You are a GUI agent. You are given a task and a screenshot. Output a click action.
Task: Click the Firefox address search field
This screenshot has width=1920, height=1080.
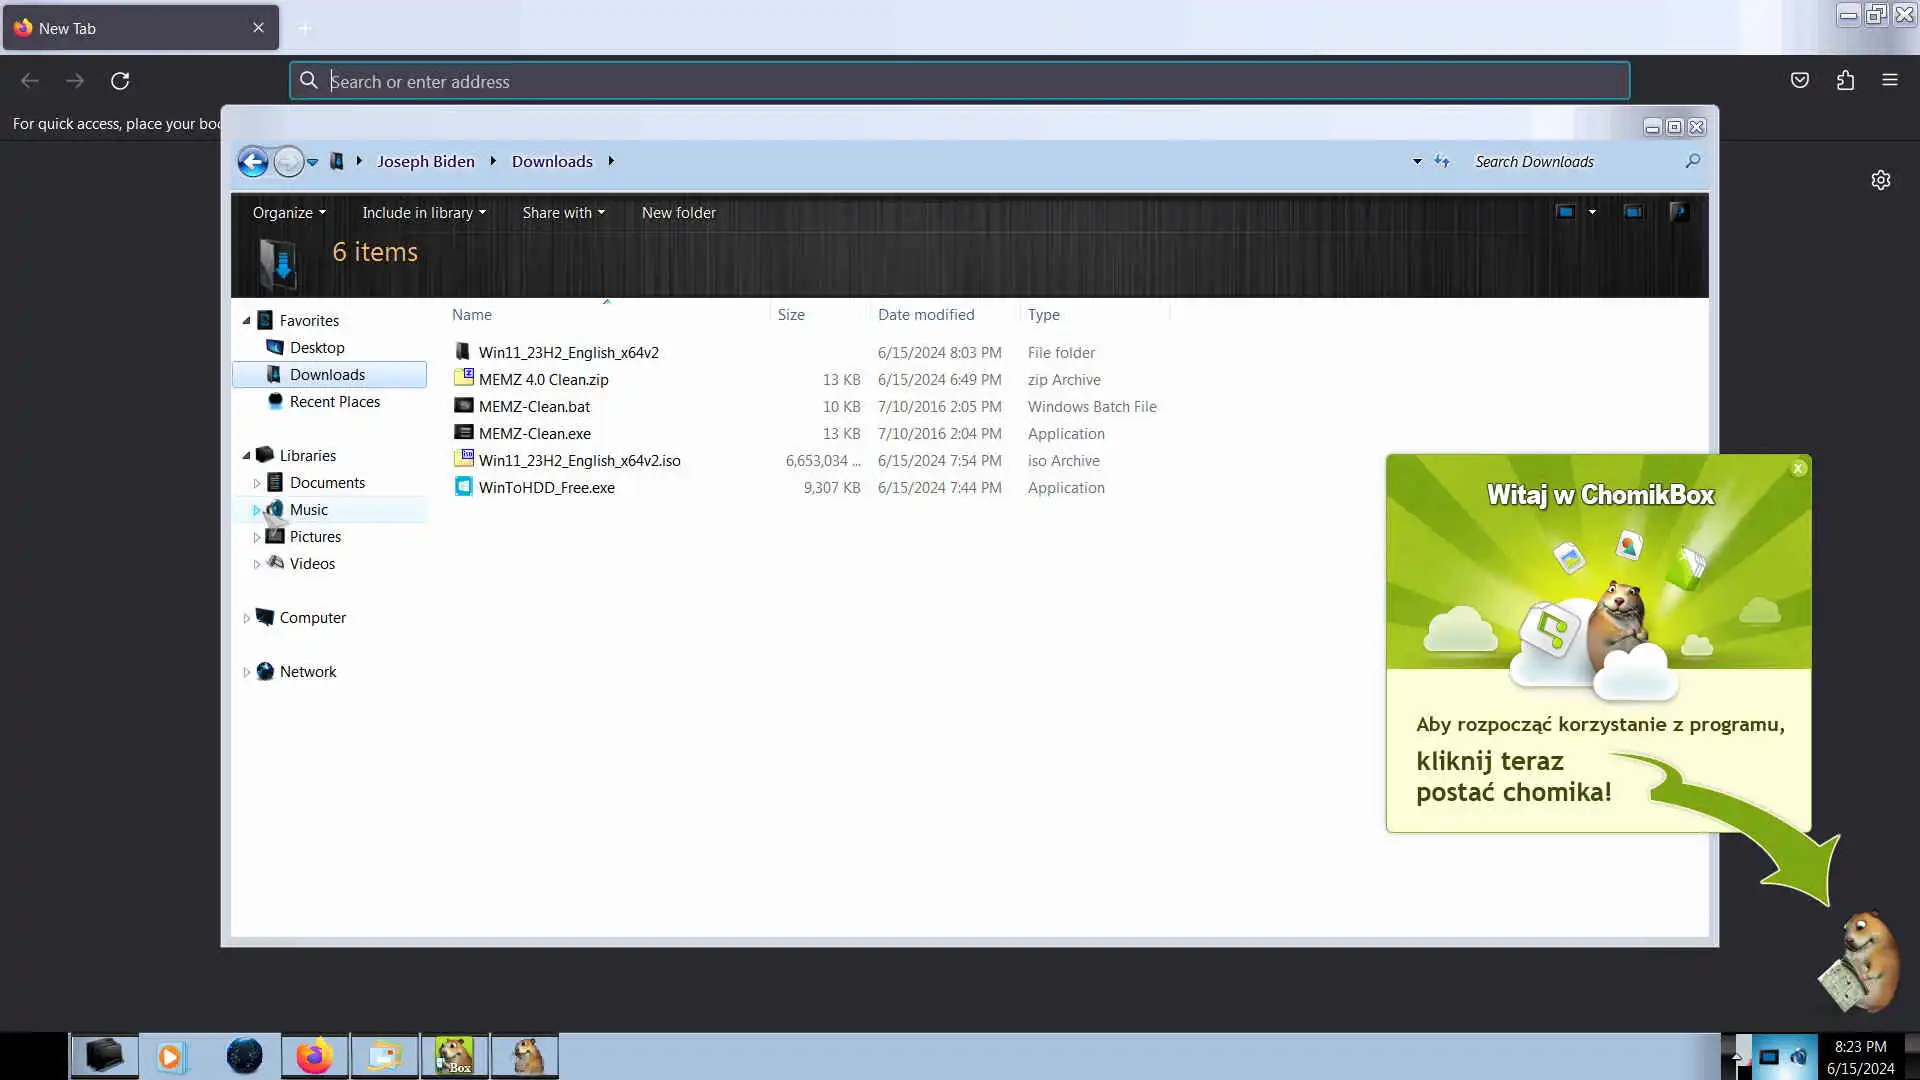pyautogui.click(x=960, y=81)
